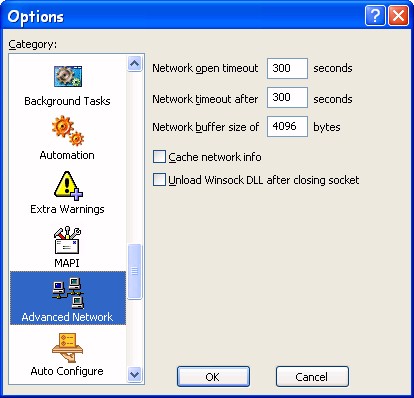Open the Auto Configure category icon
The width and height of the screenshot is (414, 398).
(x=68, y=348)
